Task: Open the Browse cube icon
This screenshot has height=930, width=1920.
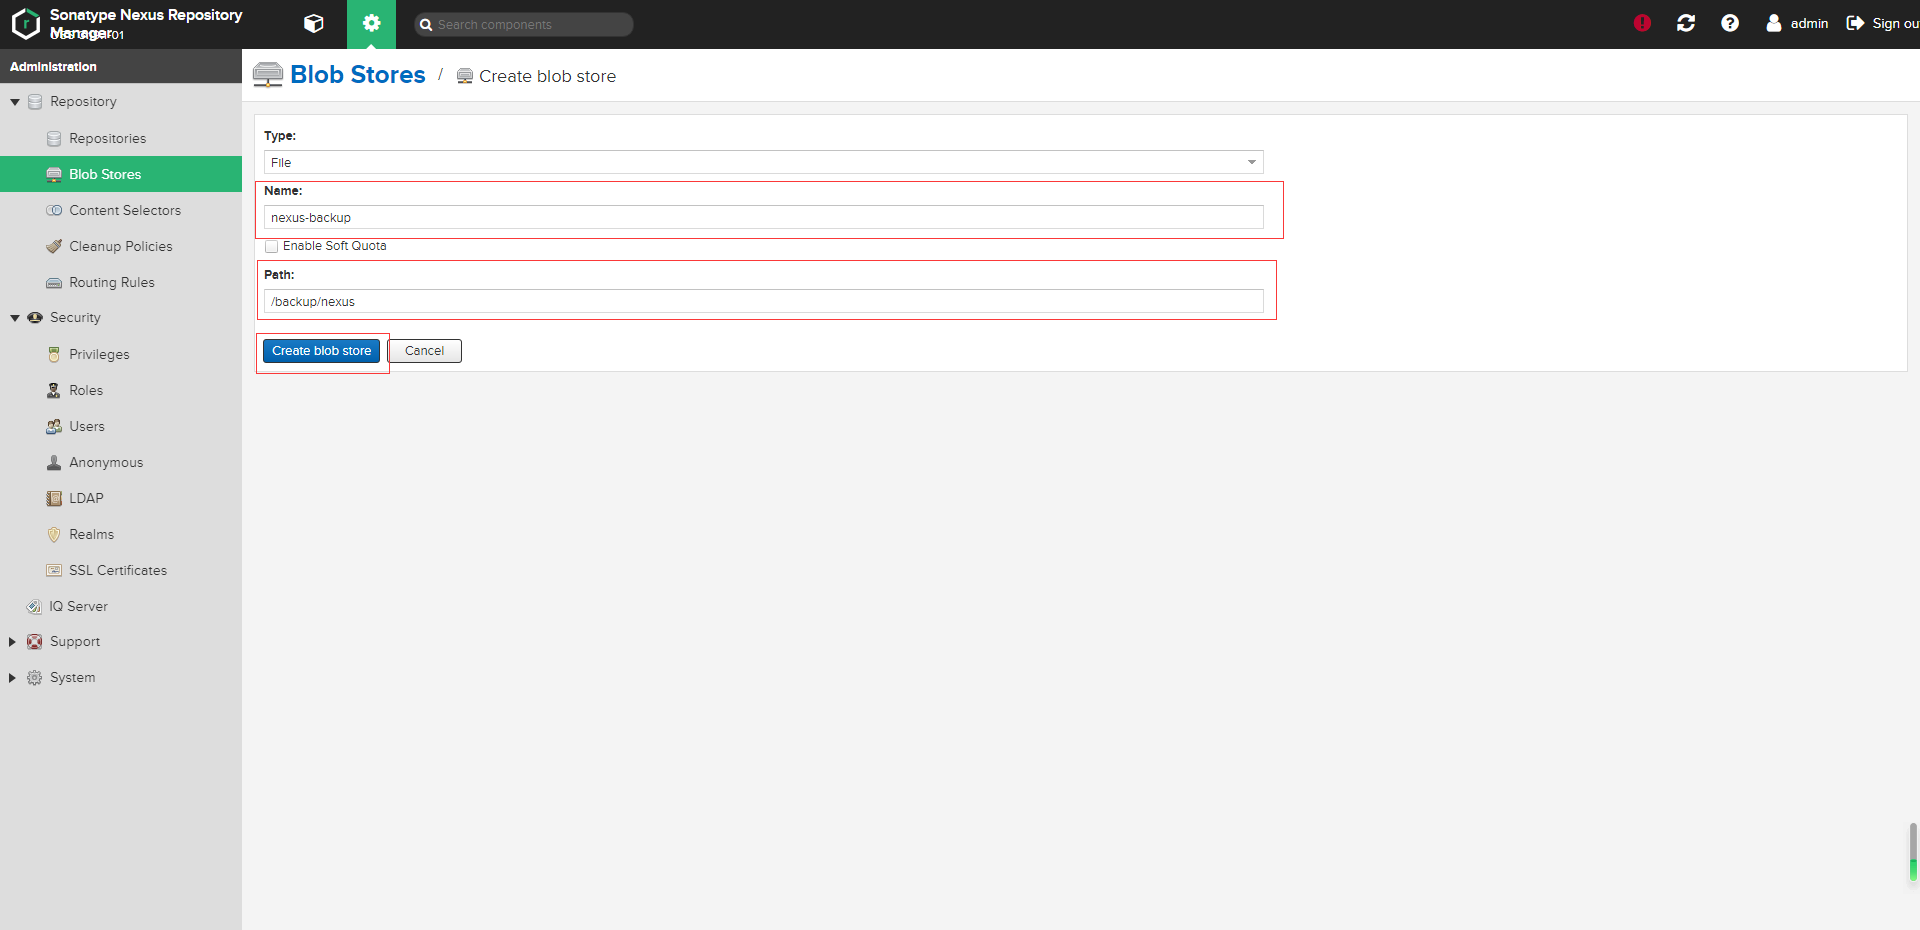Action: 314,24
